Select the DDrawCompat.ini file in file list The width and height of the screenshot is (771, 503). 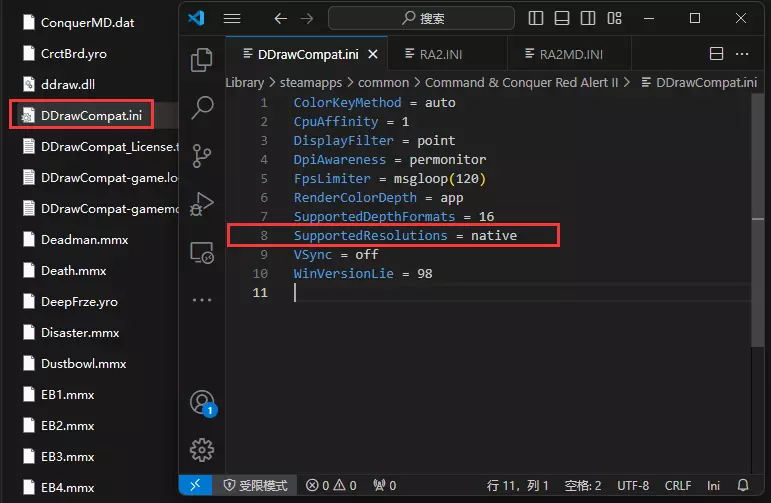pos(91,116)
